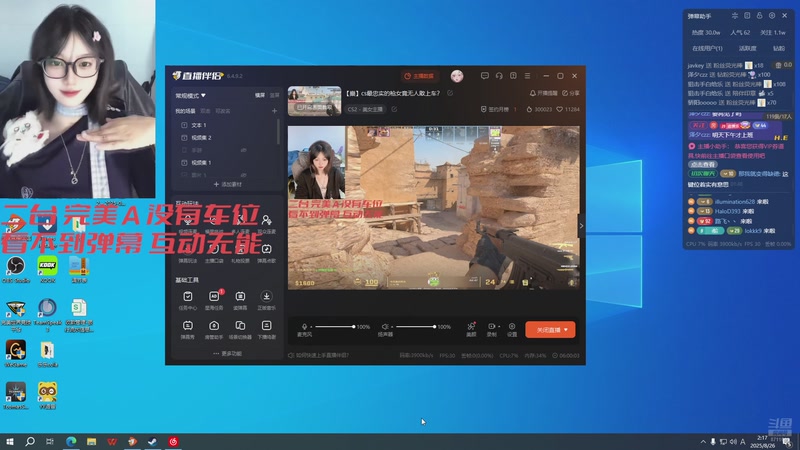Click the filter lines icon in the 弹幕助手 header
Viewport: 800px width, 450px height.
point(735,16)
